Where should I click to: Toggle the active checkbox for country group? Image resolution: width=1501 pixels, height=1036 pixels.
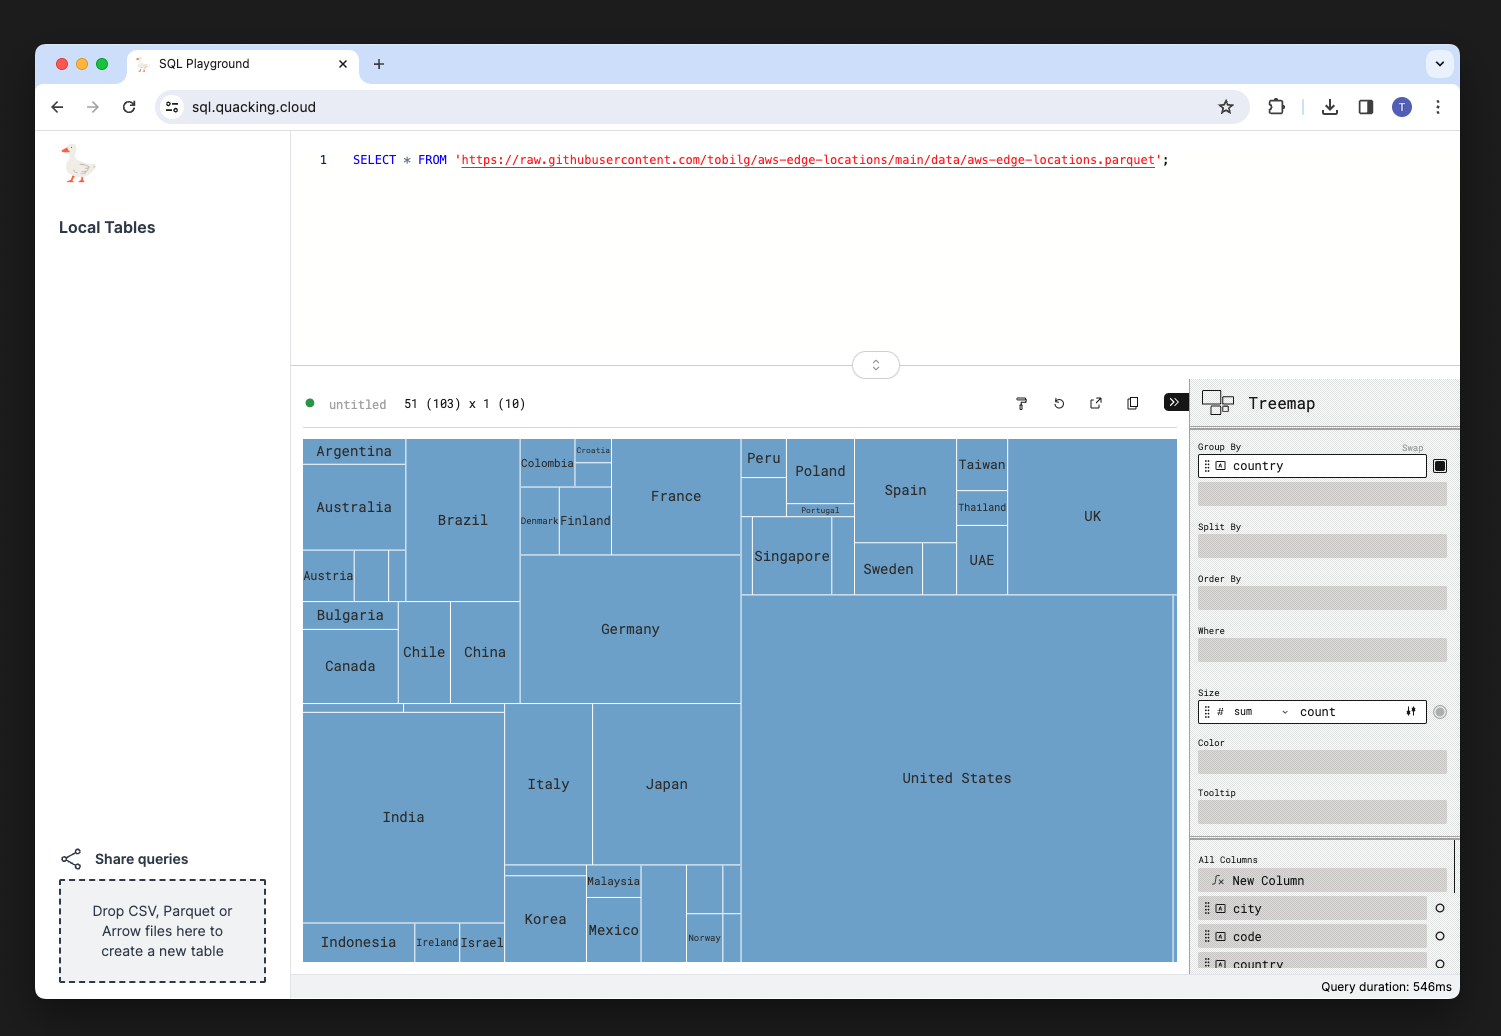point(1440,466)
